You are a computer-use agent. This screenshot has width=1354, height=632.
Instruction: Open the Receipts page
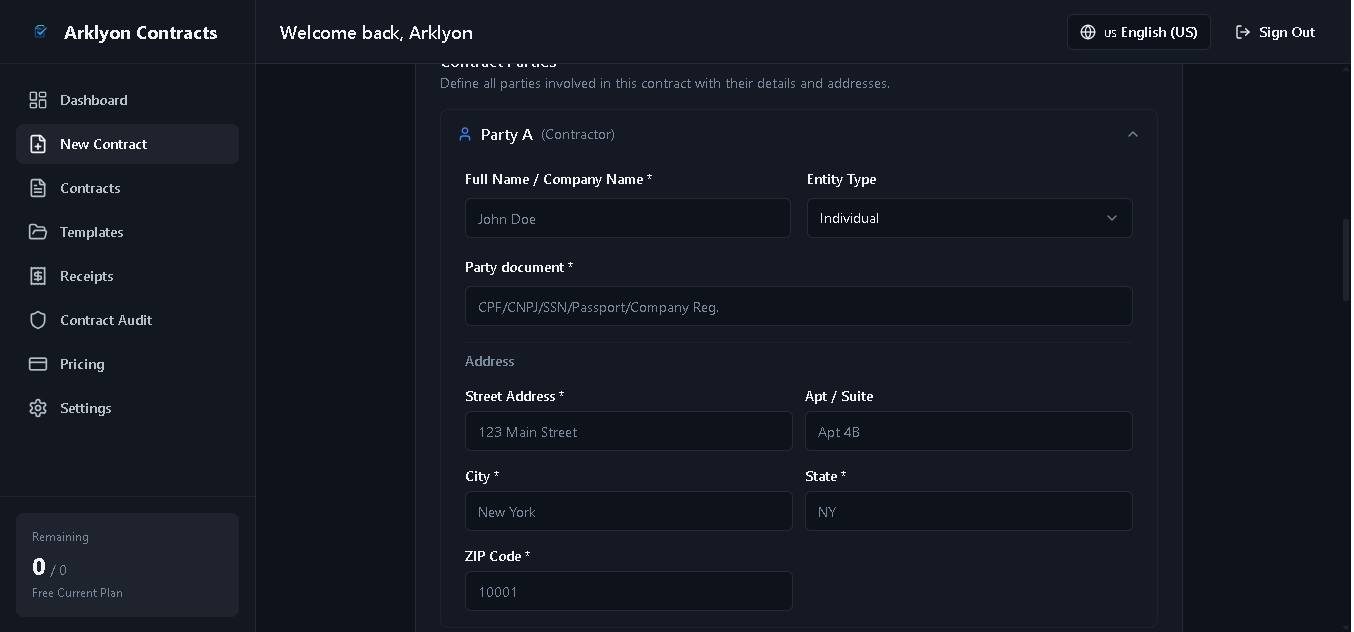coord(127,276)
